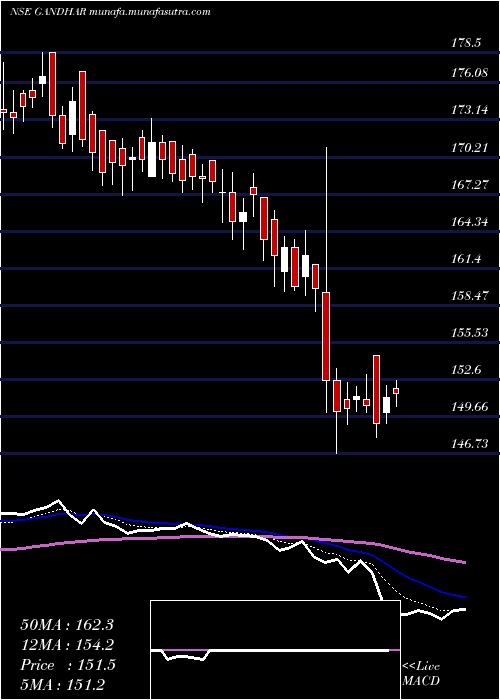Click the 170.21 price axis label

468,147
